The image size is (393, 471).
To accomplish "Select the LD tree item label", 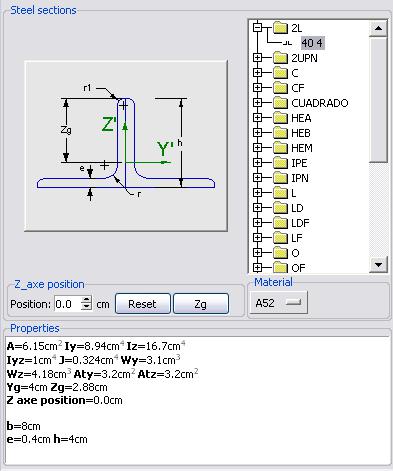I will (297, 208).
